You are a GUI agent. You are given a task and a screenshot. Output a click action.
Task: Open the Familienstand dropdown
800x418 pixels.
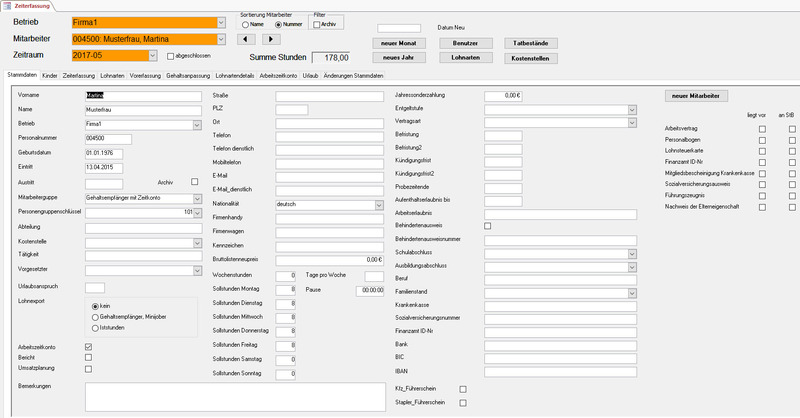pyautogui.click(x=632, y=293)
